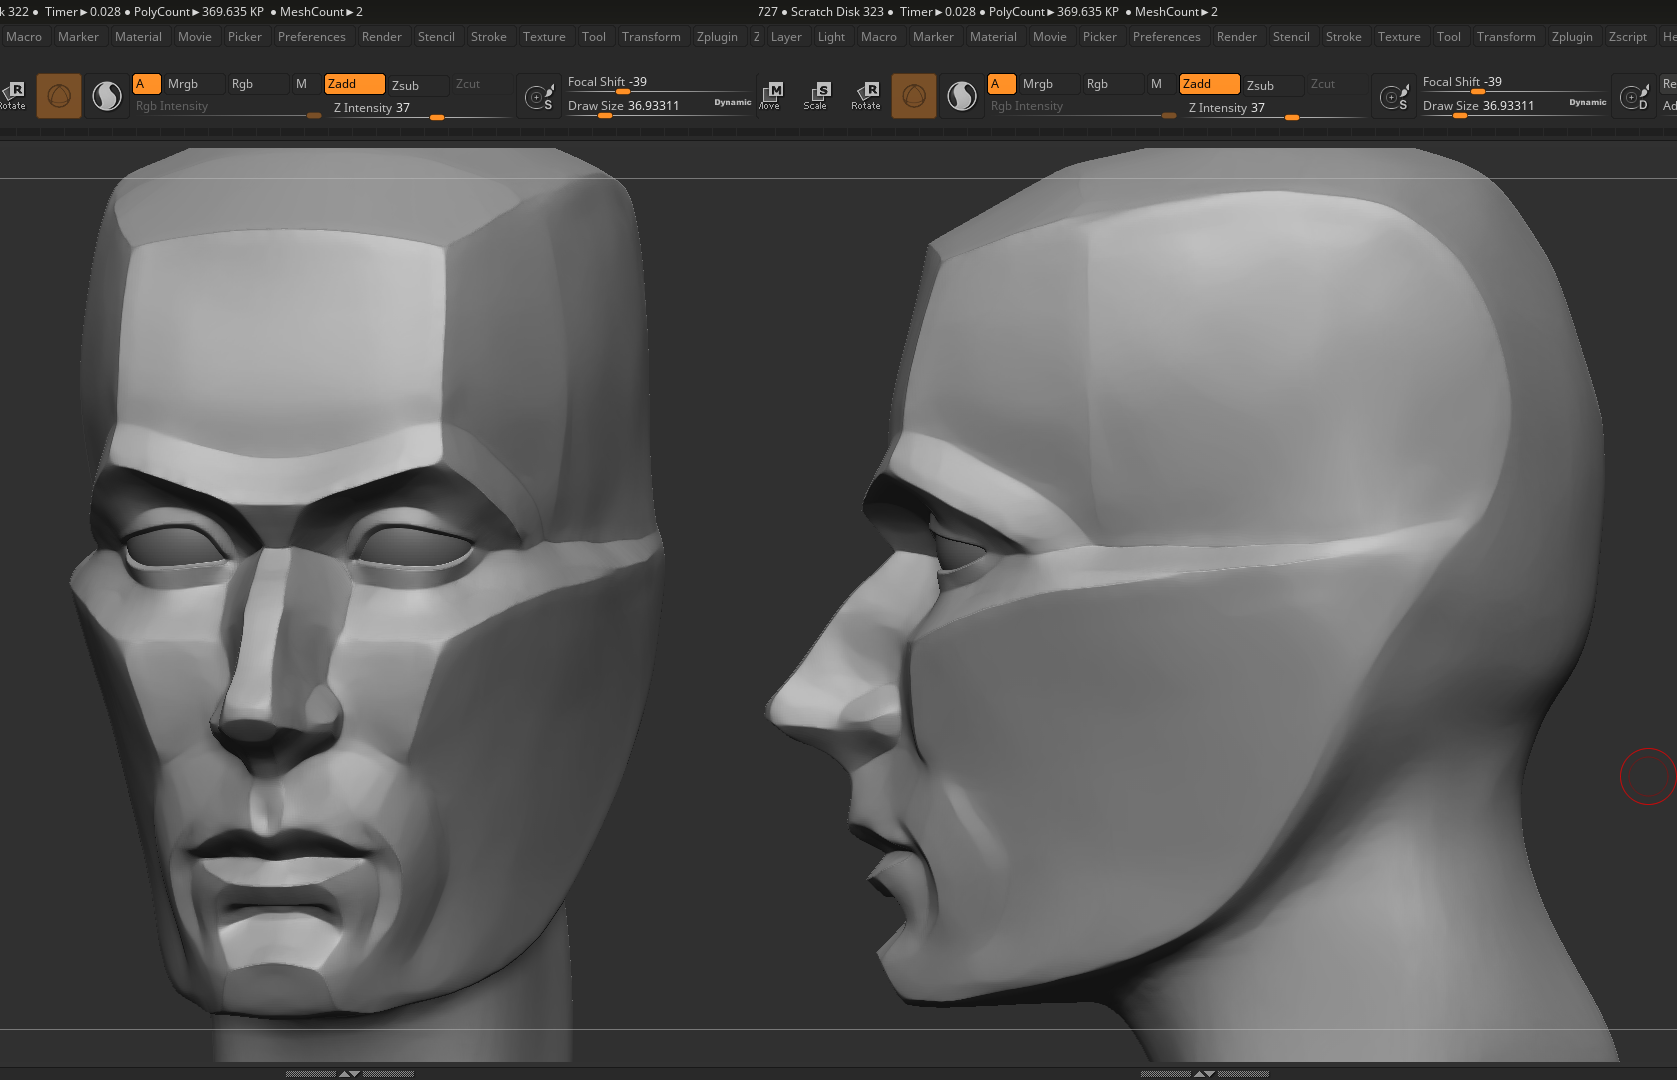Viewport: 1677px width, 1080px height.
Task: Expand the bottom tray arrows under side view
Action: pyautogui.click(x=1204, y=1073)
